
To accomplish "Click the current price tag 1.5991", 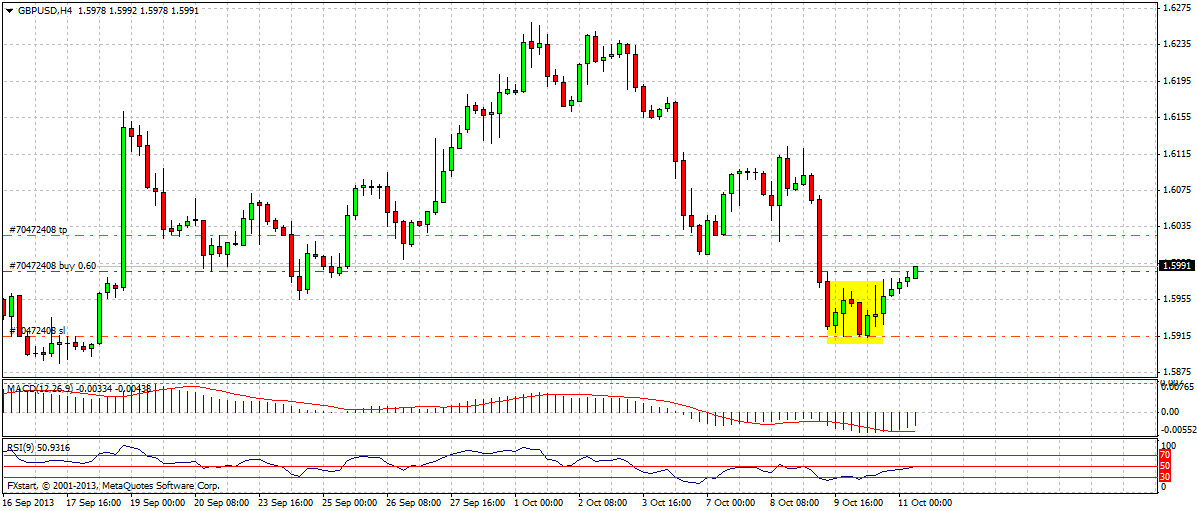I will pyautogui.click(x=1176, y=265).
